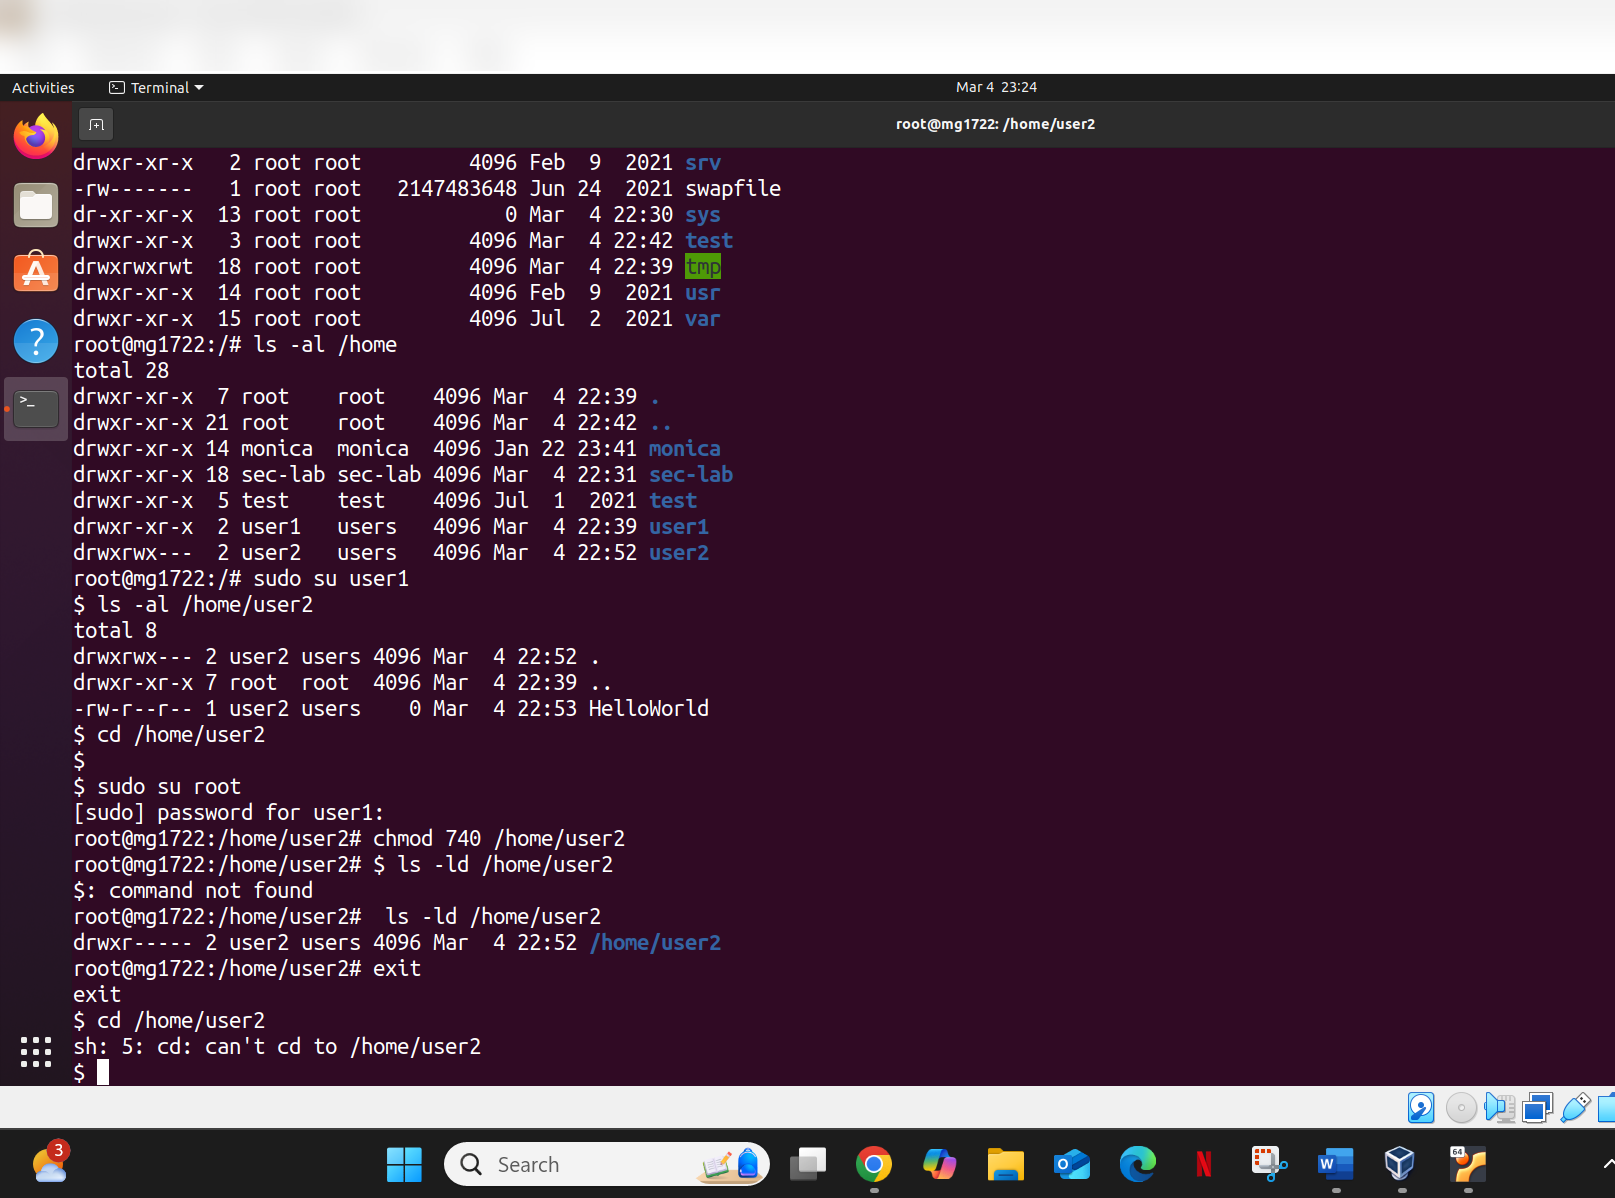
Task: Click terminal title root@mg1722: /home/user2
Action: 995,124
